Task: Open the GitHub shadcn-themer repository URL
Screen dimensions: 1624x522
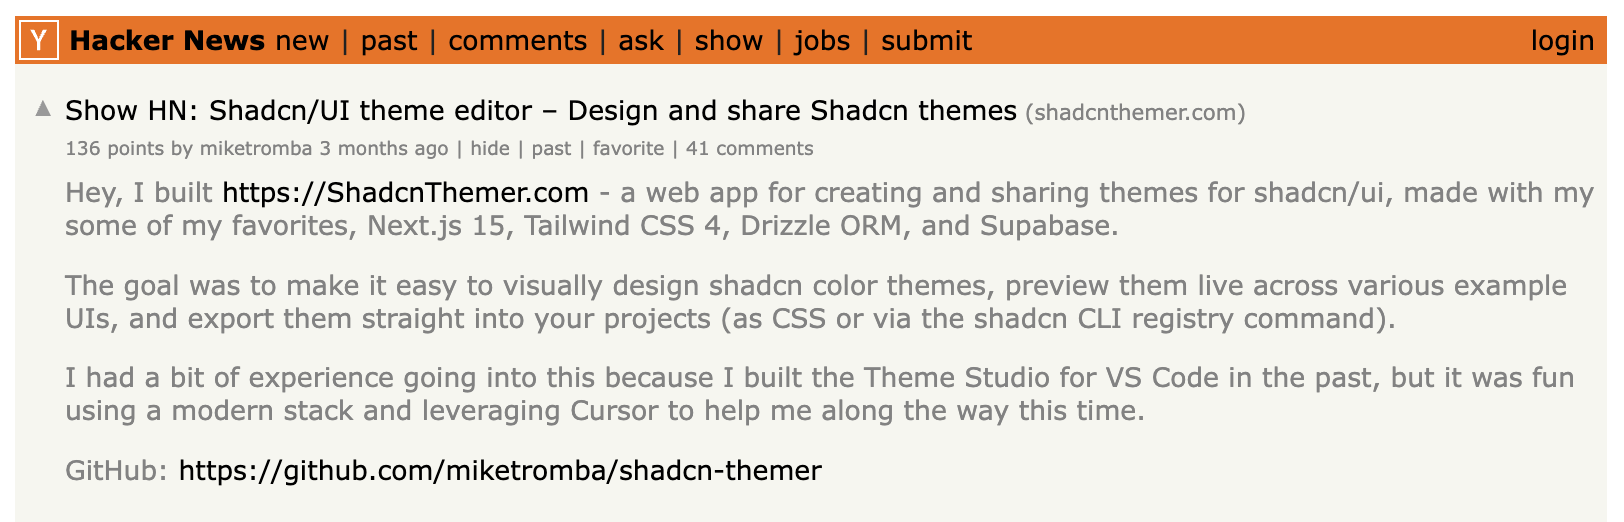Action: click(x=500, y=471)
